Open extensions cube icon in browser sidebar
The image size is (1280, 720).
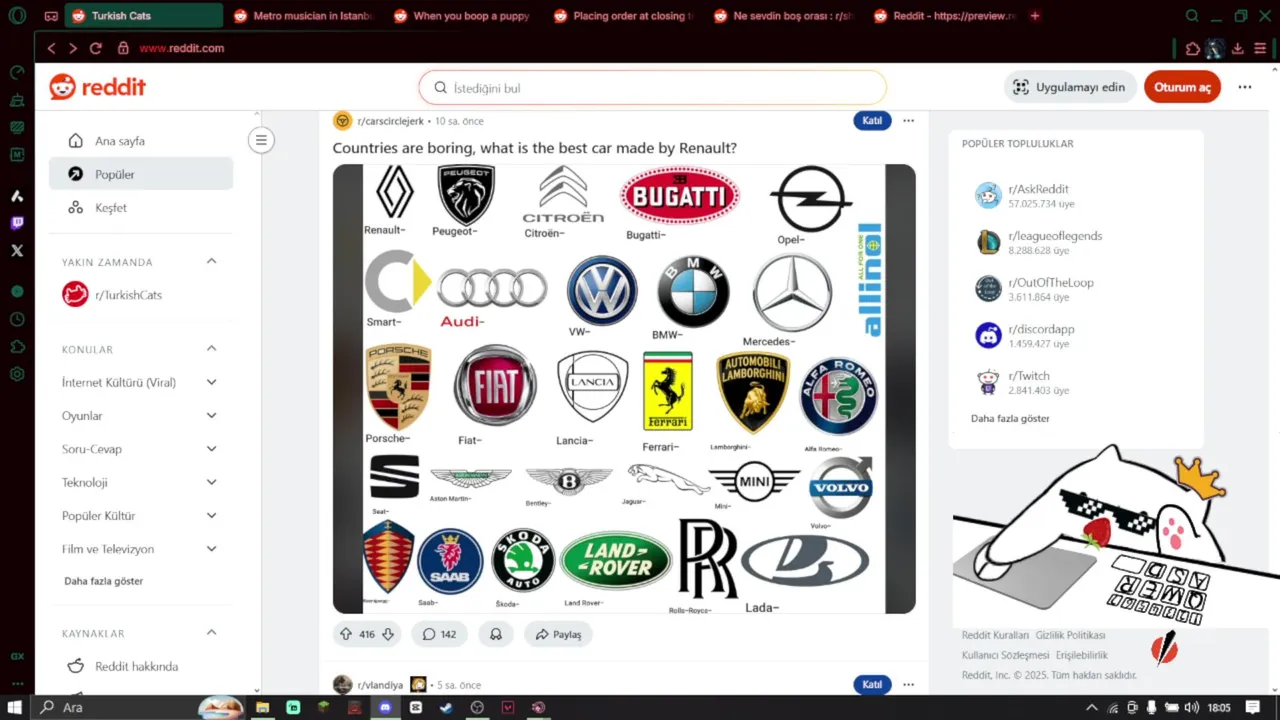point(17,347)
